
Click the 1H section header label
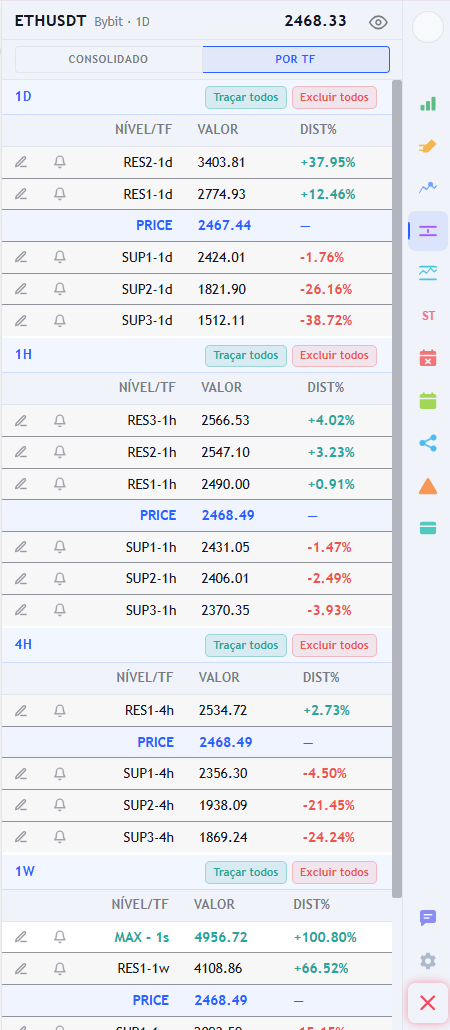(x=23, y=355)
